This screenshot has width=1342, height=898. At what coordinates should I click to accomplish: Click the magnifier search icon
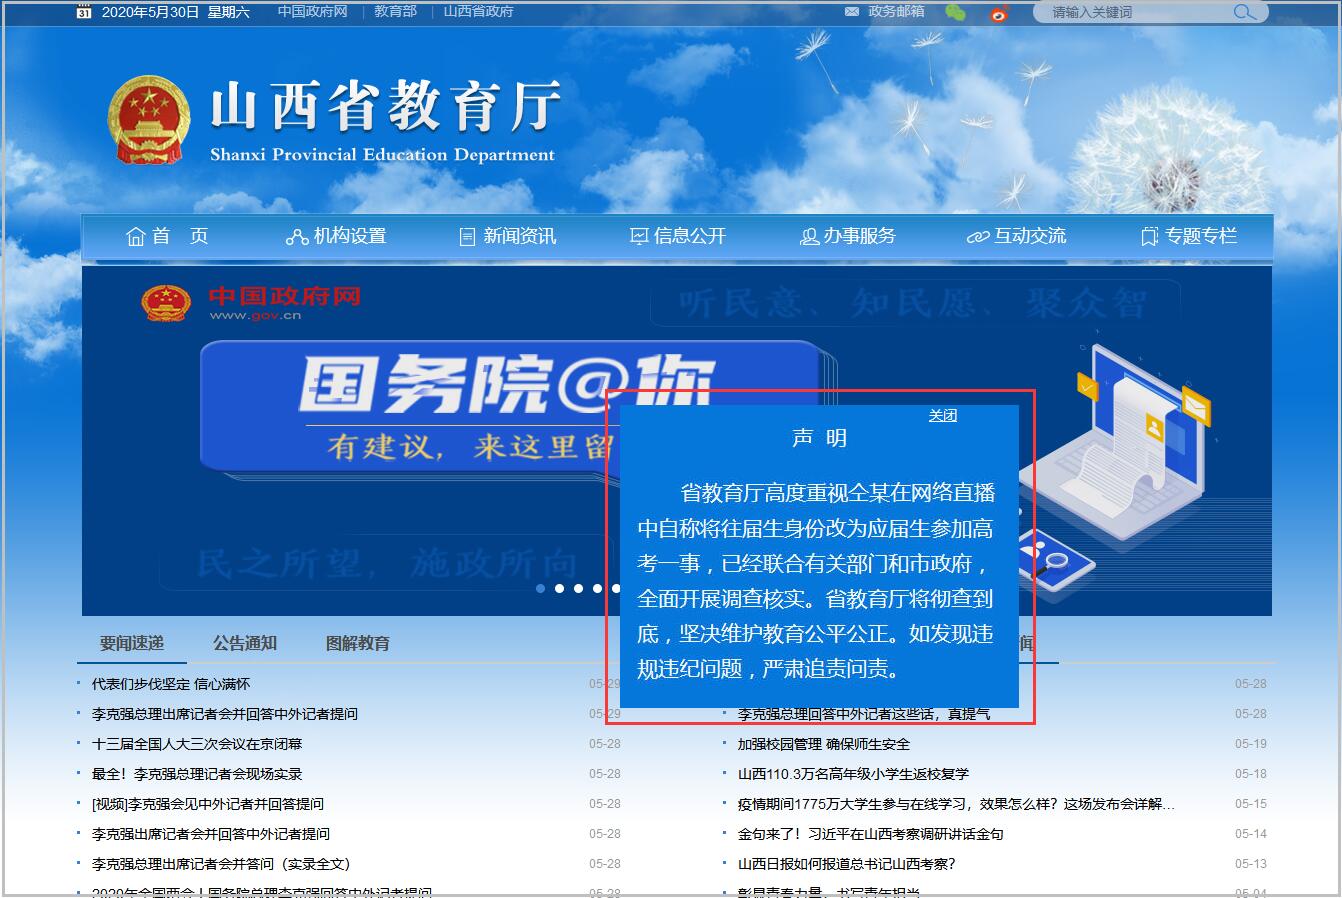pos(1245,12)
